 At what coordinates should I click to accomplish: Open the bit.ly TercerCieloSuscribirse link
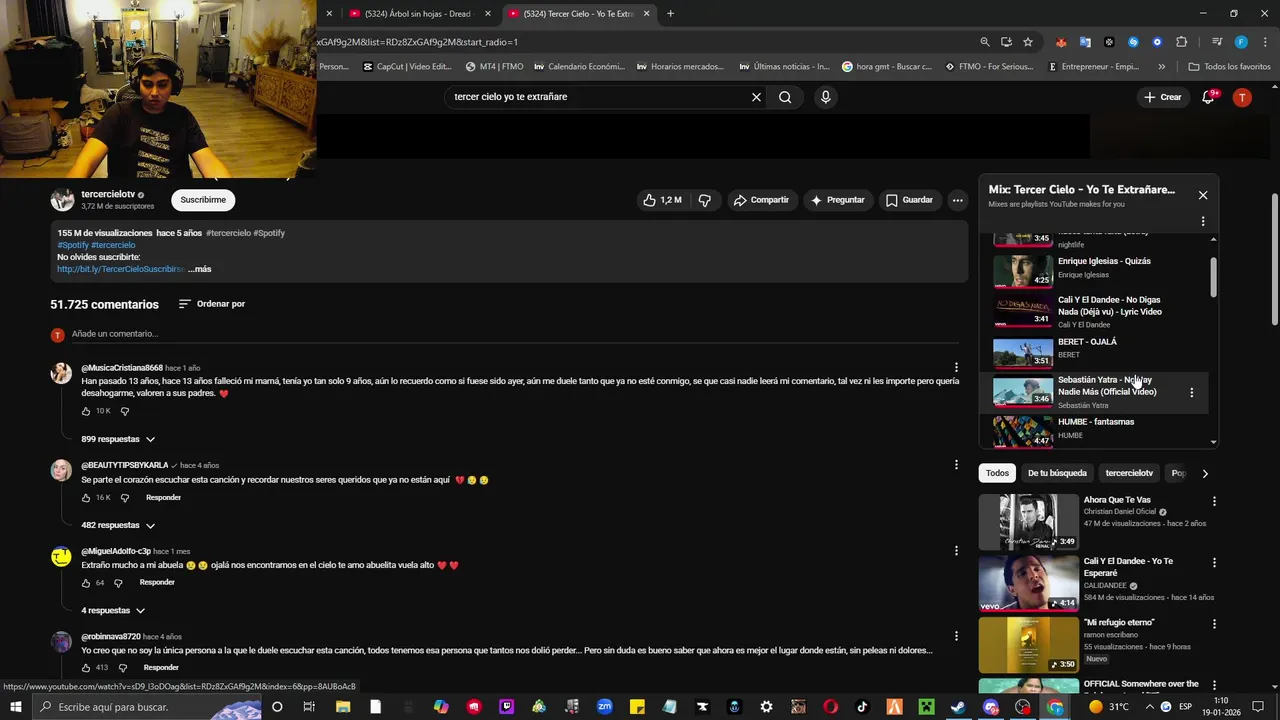point(121,269)
